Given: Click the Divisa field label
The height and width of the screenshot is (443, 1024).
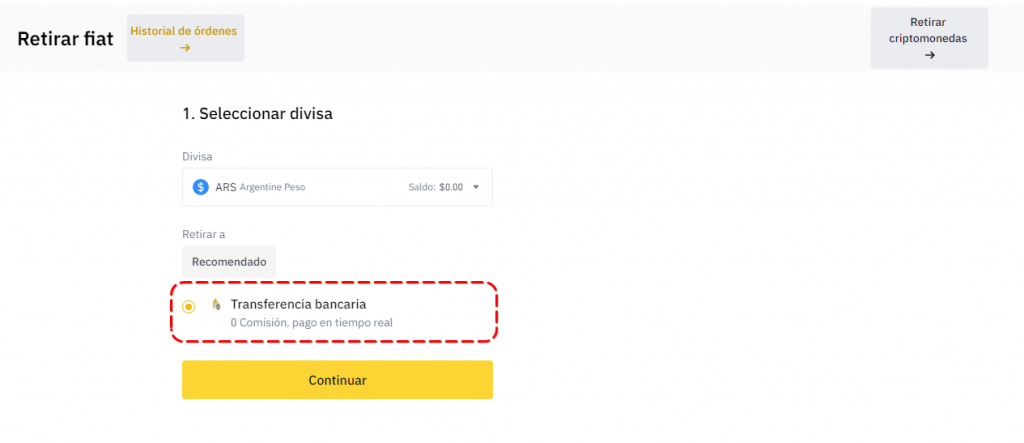Looking at the screenshot, I should 197,156.
